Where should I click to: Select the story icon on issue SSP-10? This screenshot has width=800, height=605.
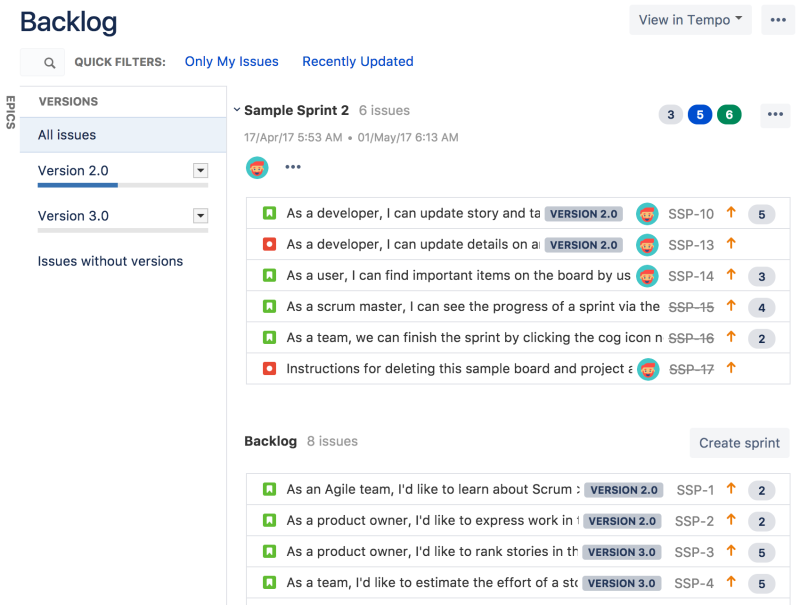pyautogui.click(x=267, y=213)
